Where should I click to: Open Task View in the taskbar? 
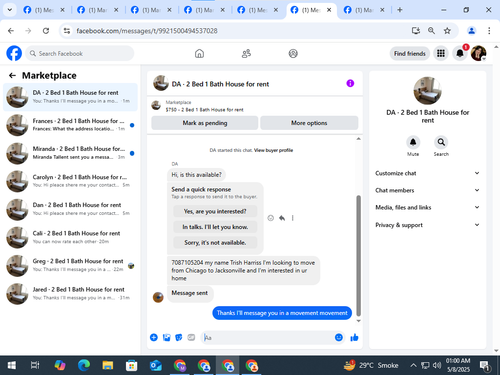pos(35,365)
